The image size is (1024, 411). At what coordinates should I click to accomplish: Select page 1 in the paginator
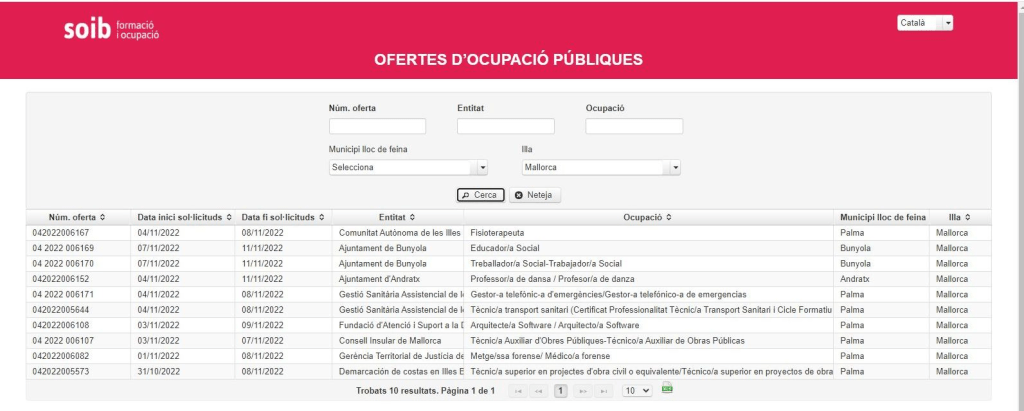pos(561,391)
